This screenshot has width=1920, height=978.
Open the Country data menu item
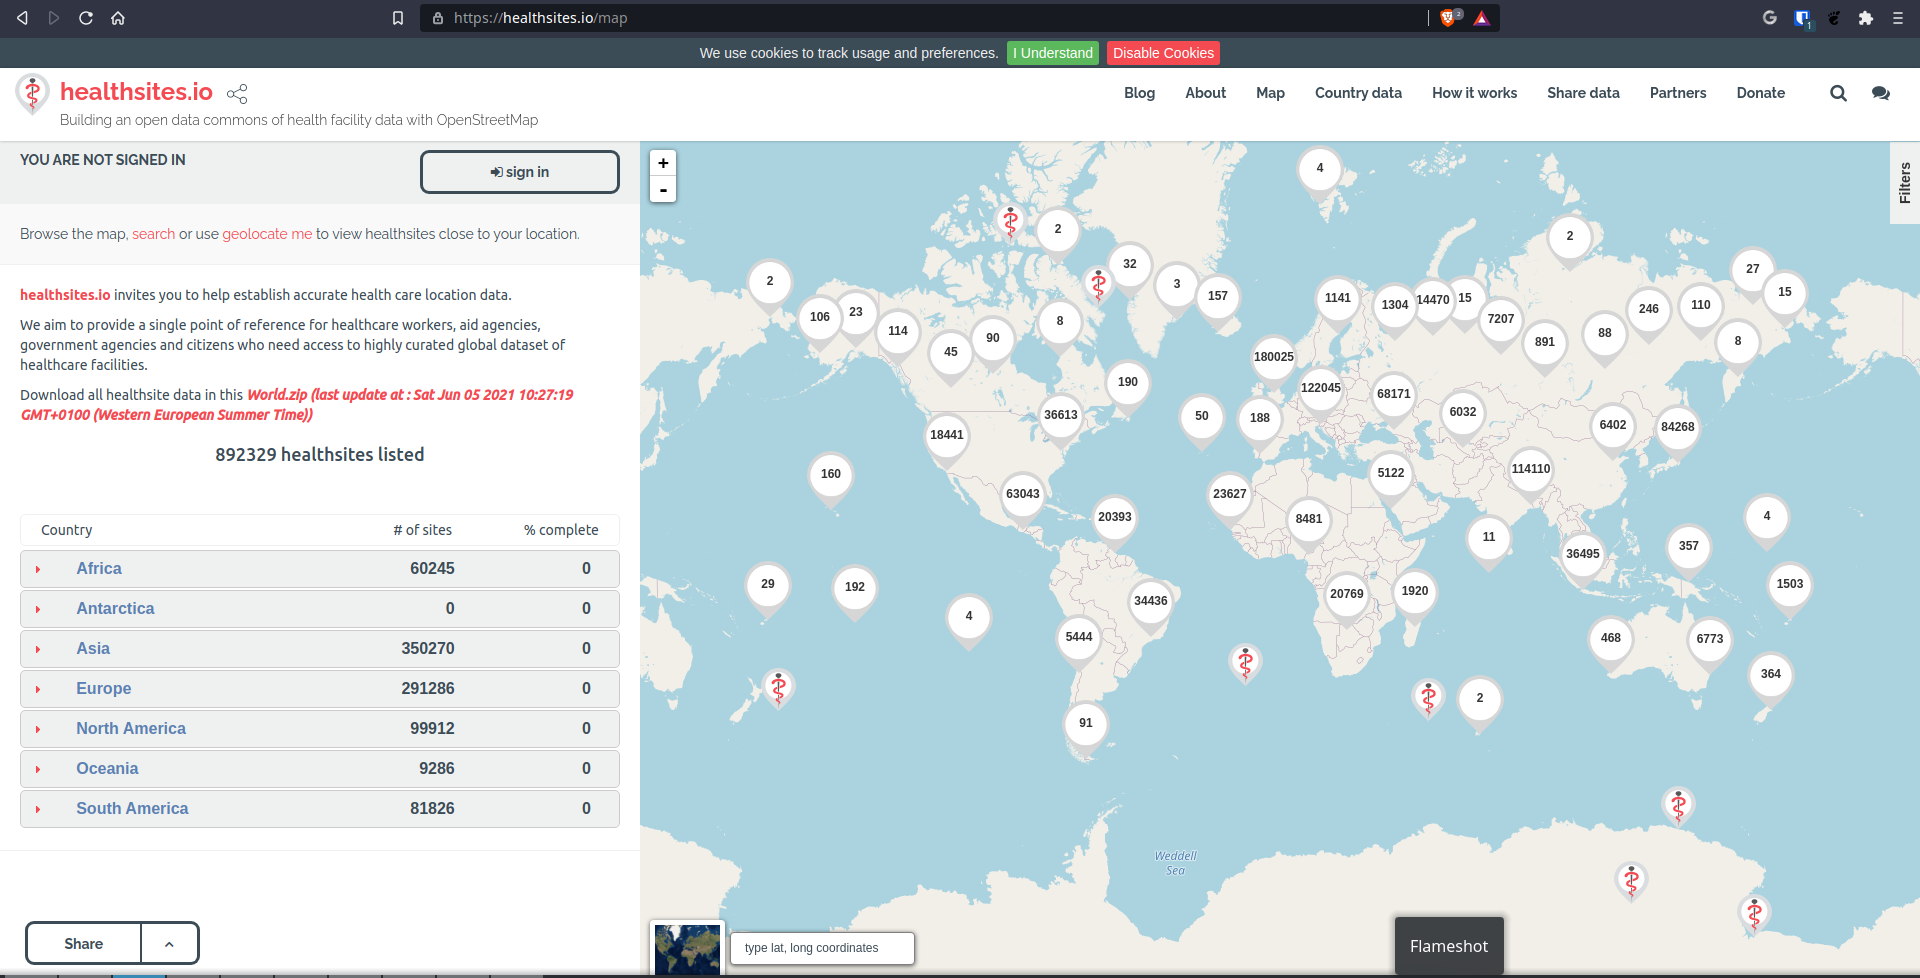[x=1357, y=93]
